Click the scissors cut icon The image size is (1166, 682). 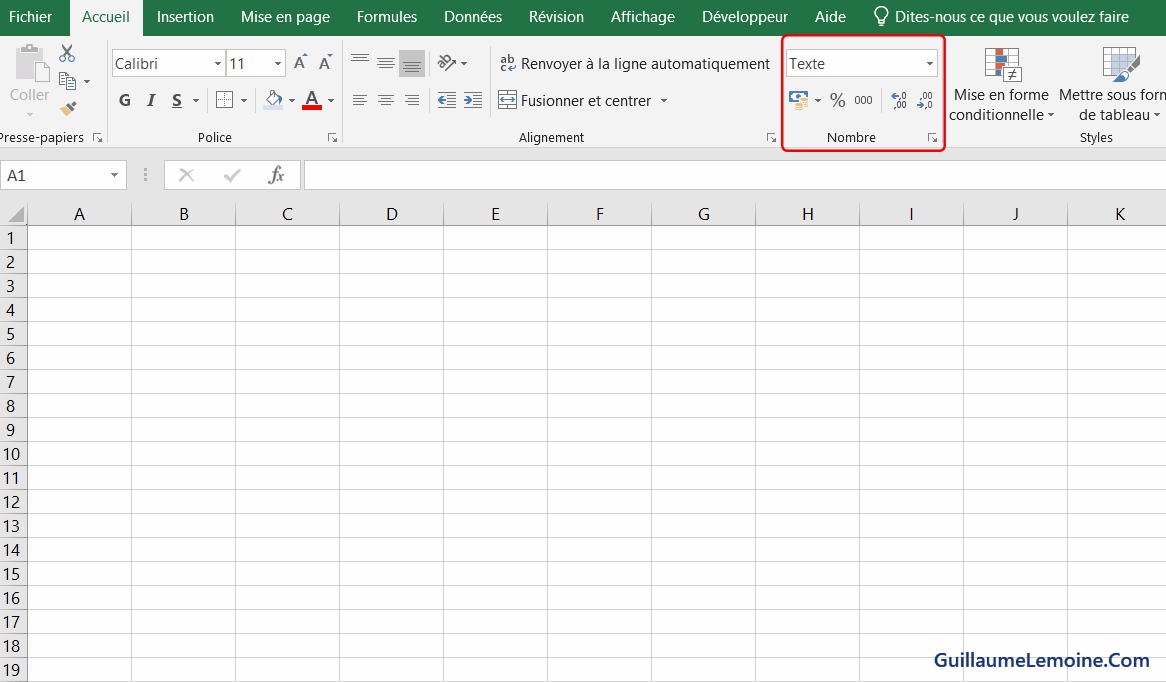click(x=66, y=52)
